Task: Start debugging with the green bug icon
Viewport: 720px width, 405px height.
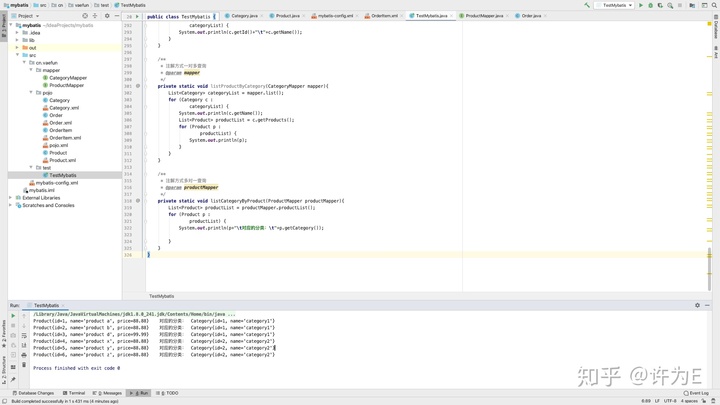Action: [x=651, y=5]
